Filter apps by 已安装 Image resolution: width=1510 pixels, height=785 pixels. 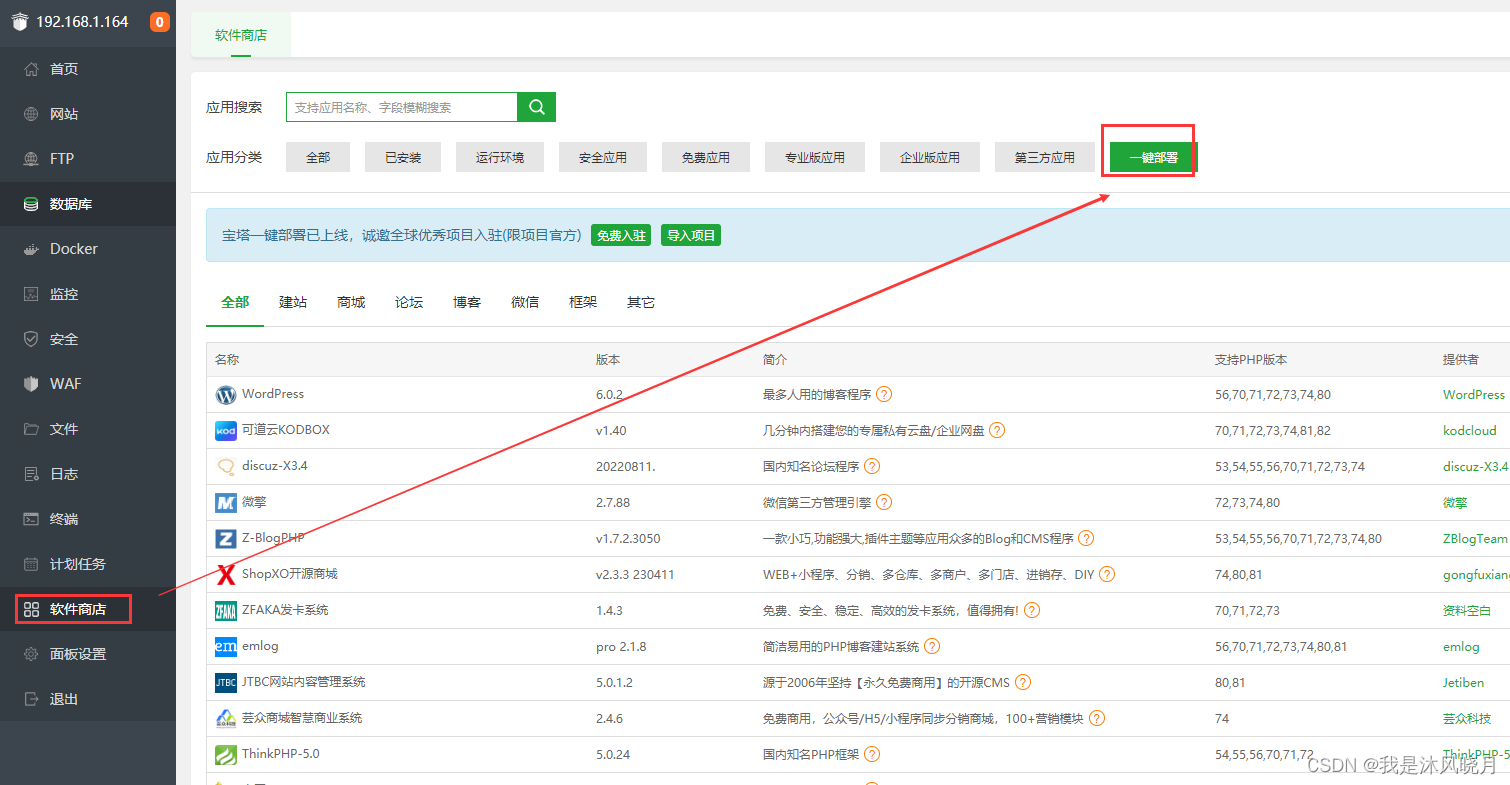tap(403, 157)
